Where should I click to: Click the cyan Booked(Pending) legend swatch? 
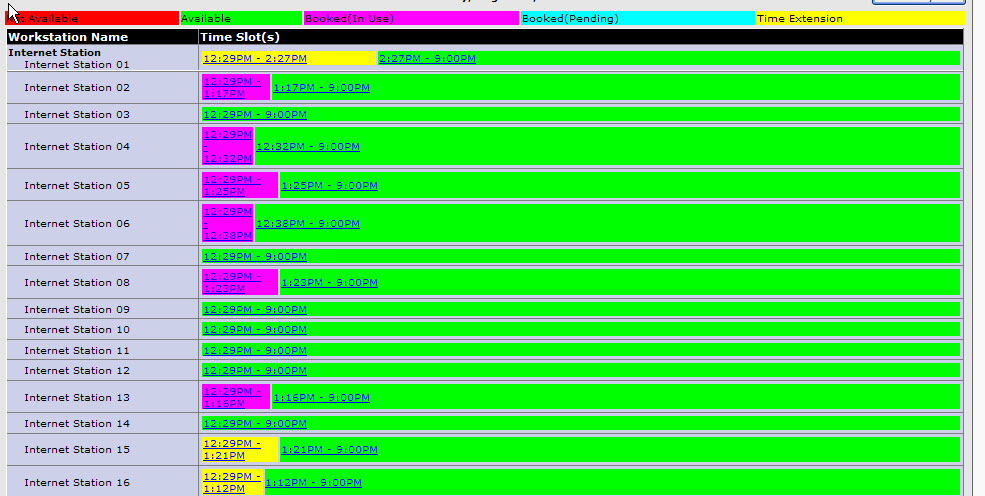[636, 18]
